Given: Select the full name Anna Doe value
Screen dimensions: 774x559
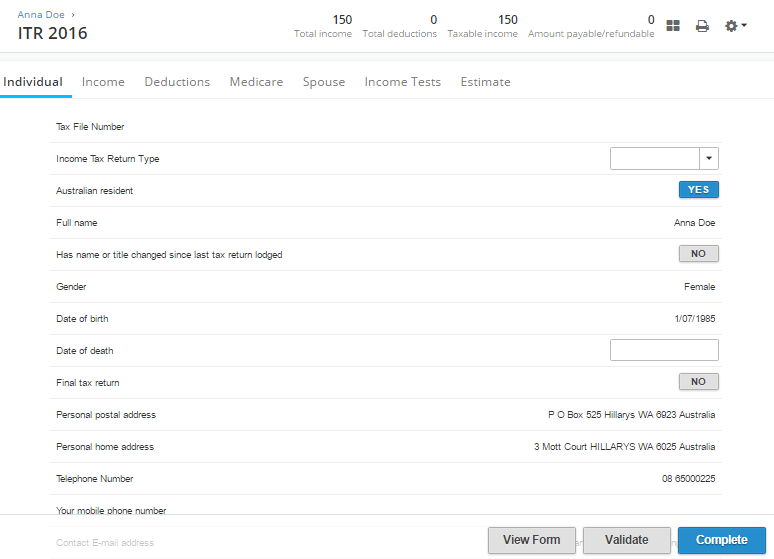Looking at the screenshot, I should 695,223.
